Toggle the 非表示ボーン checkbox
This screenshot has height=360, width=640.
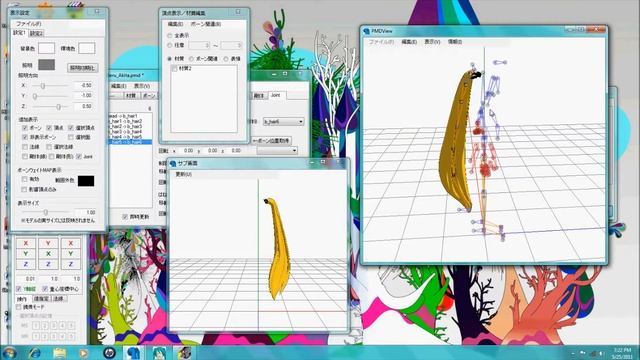click(x=25, y=138)
